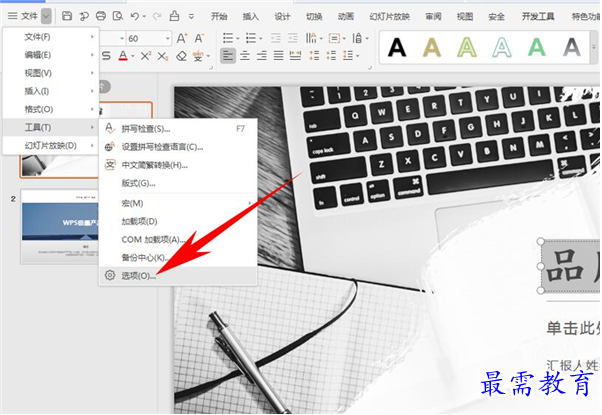
Task: Expand the customize quick access toolbar arrow
Action: point(191,16)
